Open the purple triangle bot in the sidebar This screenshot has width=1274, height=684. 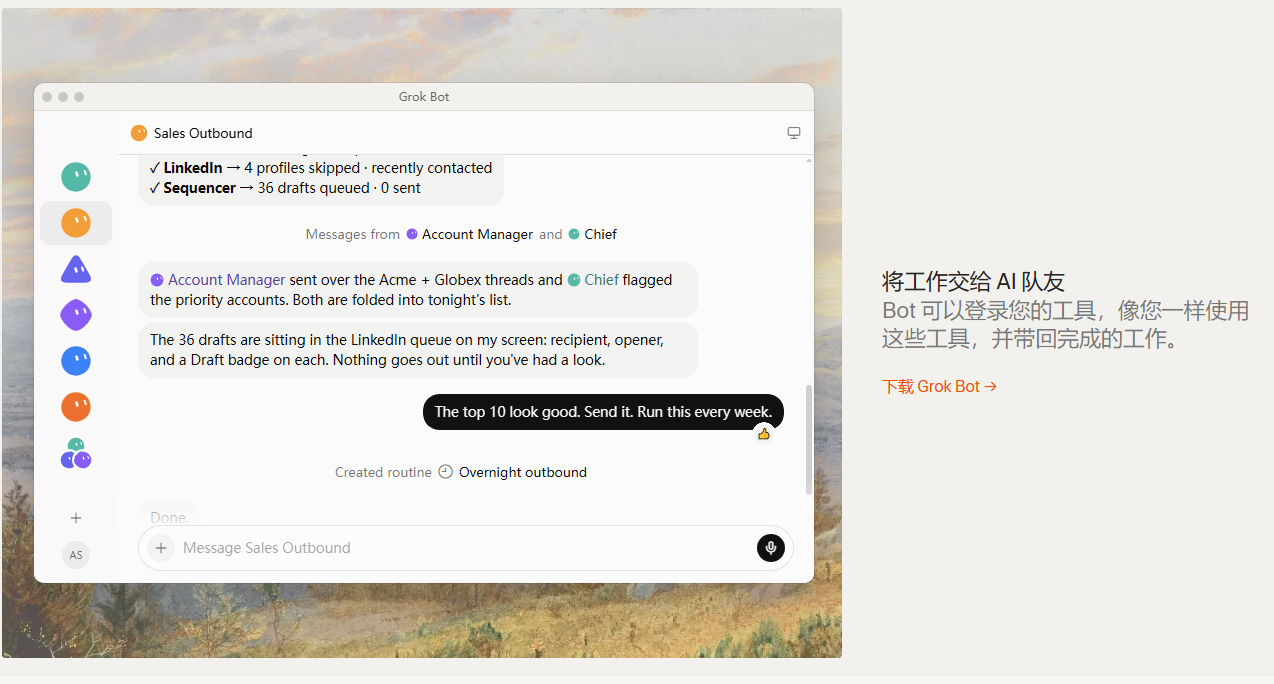[x=76, y=269]
